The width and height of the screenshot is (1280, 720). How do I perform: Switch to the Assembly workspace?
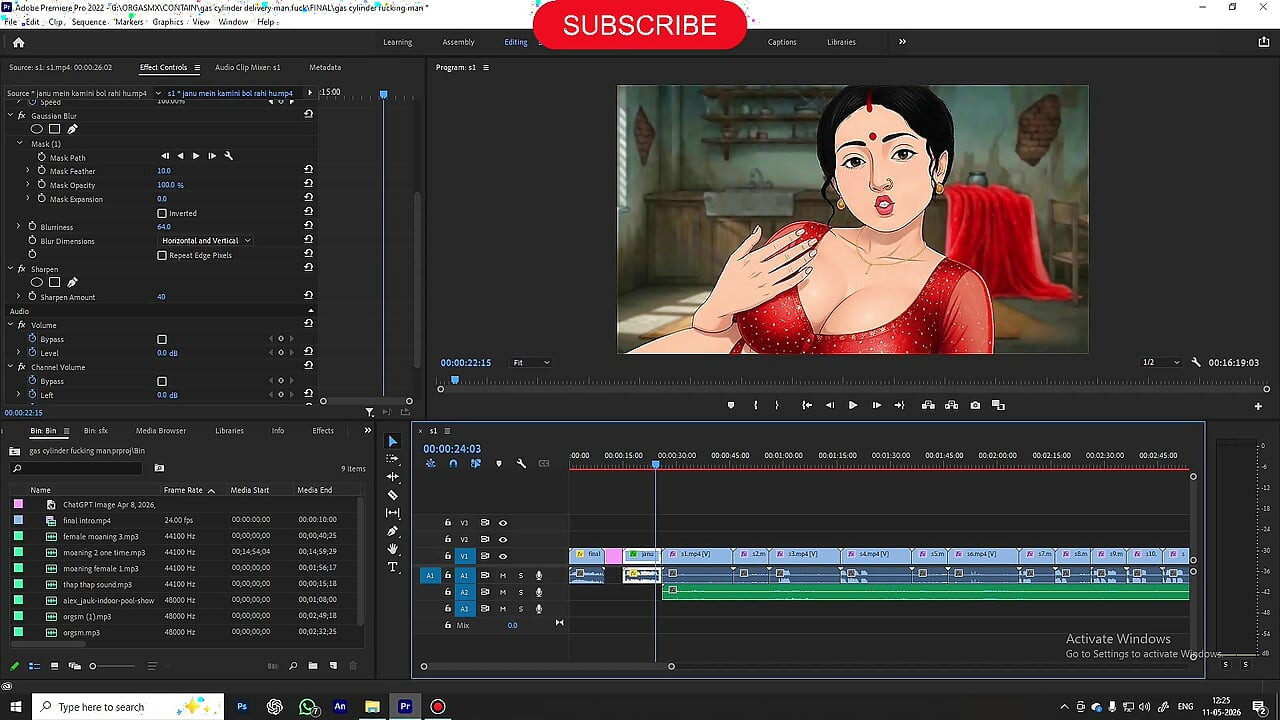pyautogui.click(x=458, y=42)
